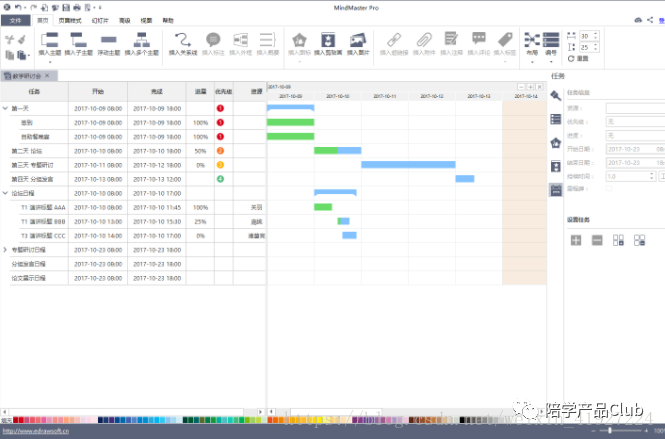Click Insert Picture (插入图片) icon
Viewport: 665px width, 439px height.
tap(358, 40)
